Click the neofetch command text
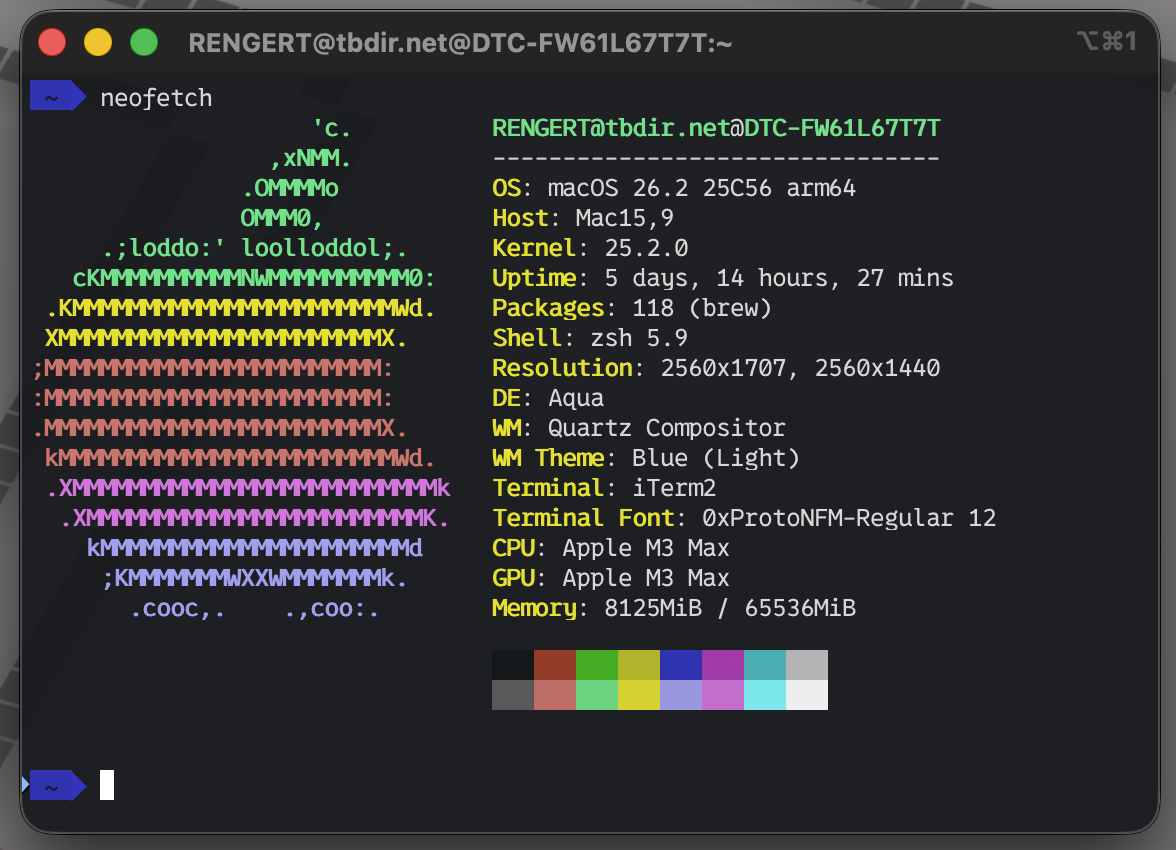This screenshot has height=850, width=1176. tap(156, 98)
